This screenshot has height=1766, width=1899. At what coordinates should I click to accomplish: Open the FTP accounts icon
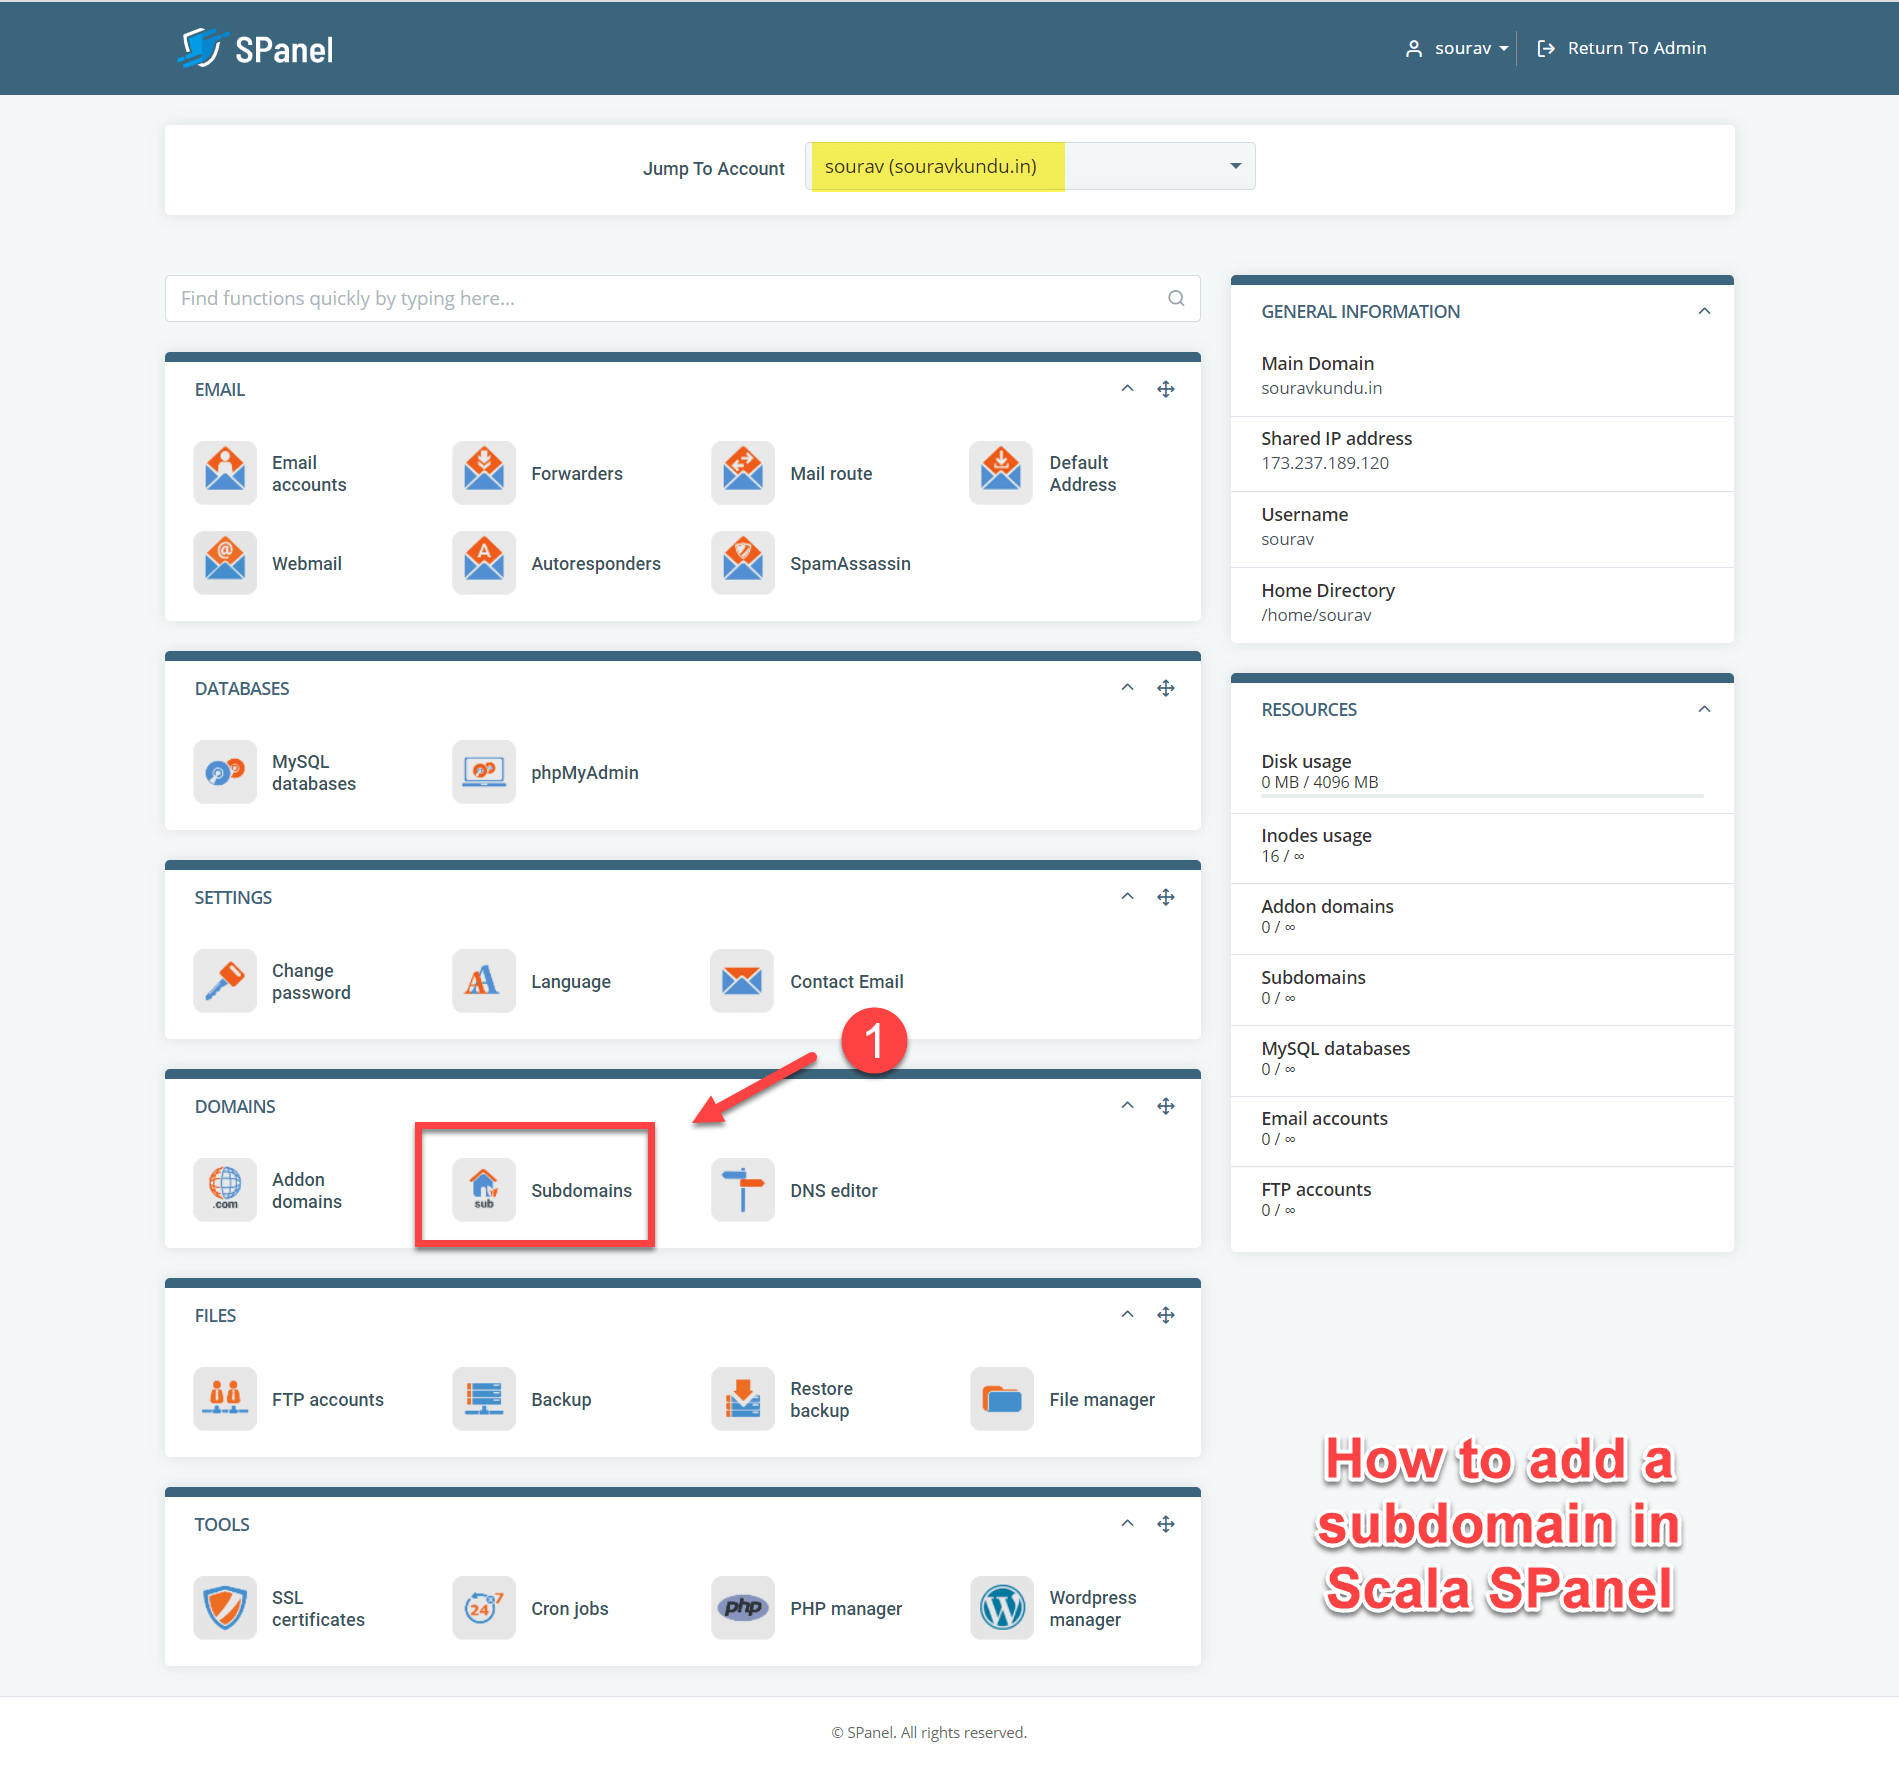coord(225,1399)
